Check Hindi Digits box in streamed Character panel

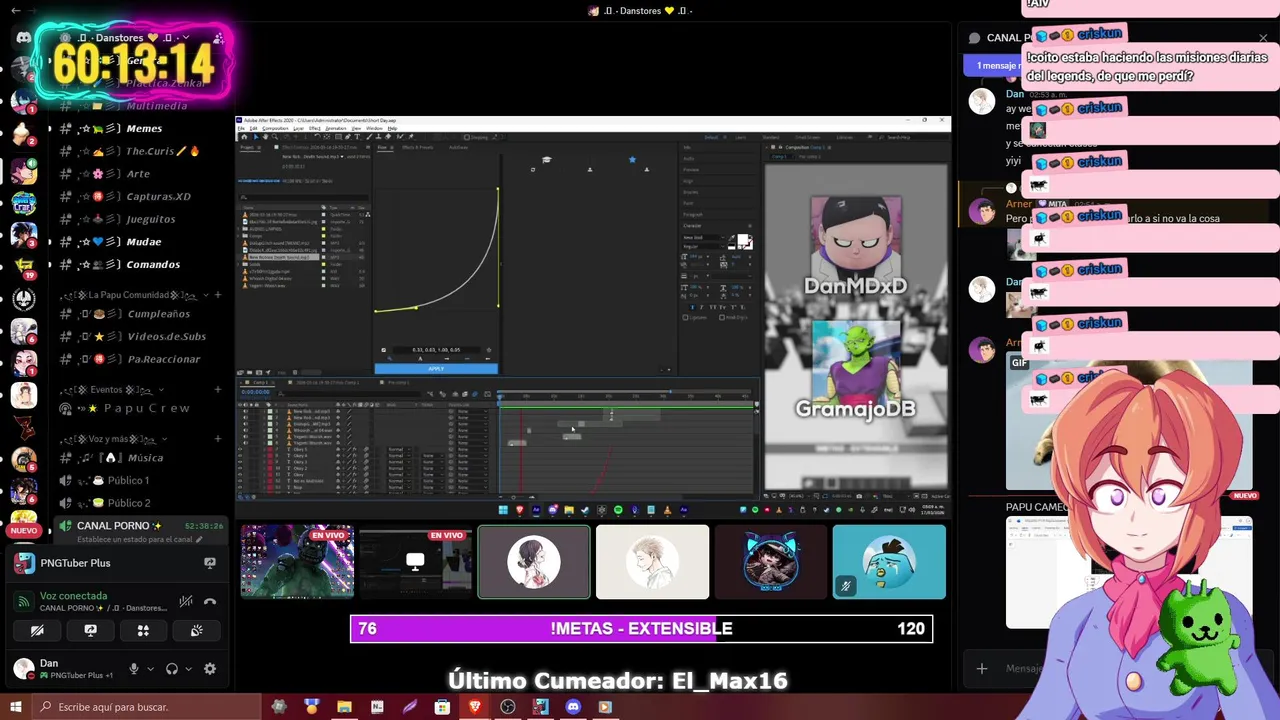pyautogui.click(x=723, y=317)
